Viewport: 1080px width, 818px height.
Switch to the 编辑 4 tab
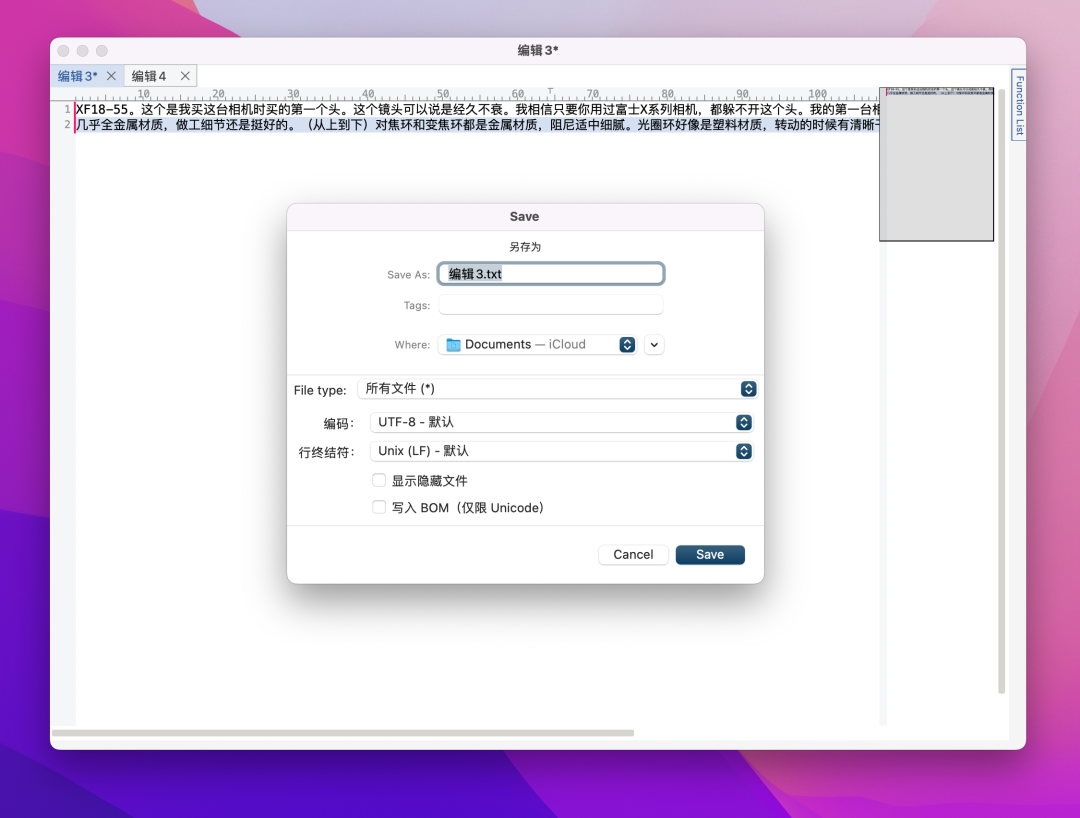click(149, 76)
